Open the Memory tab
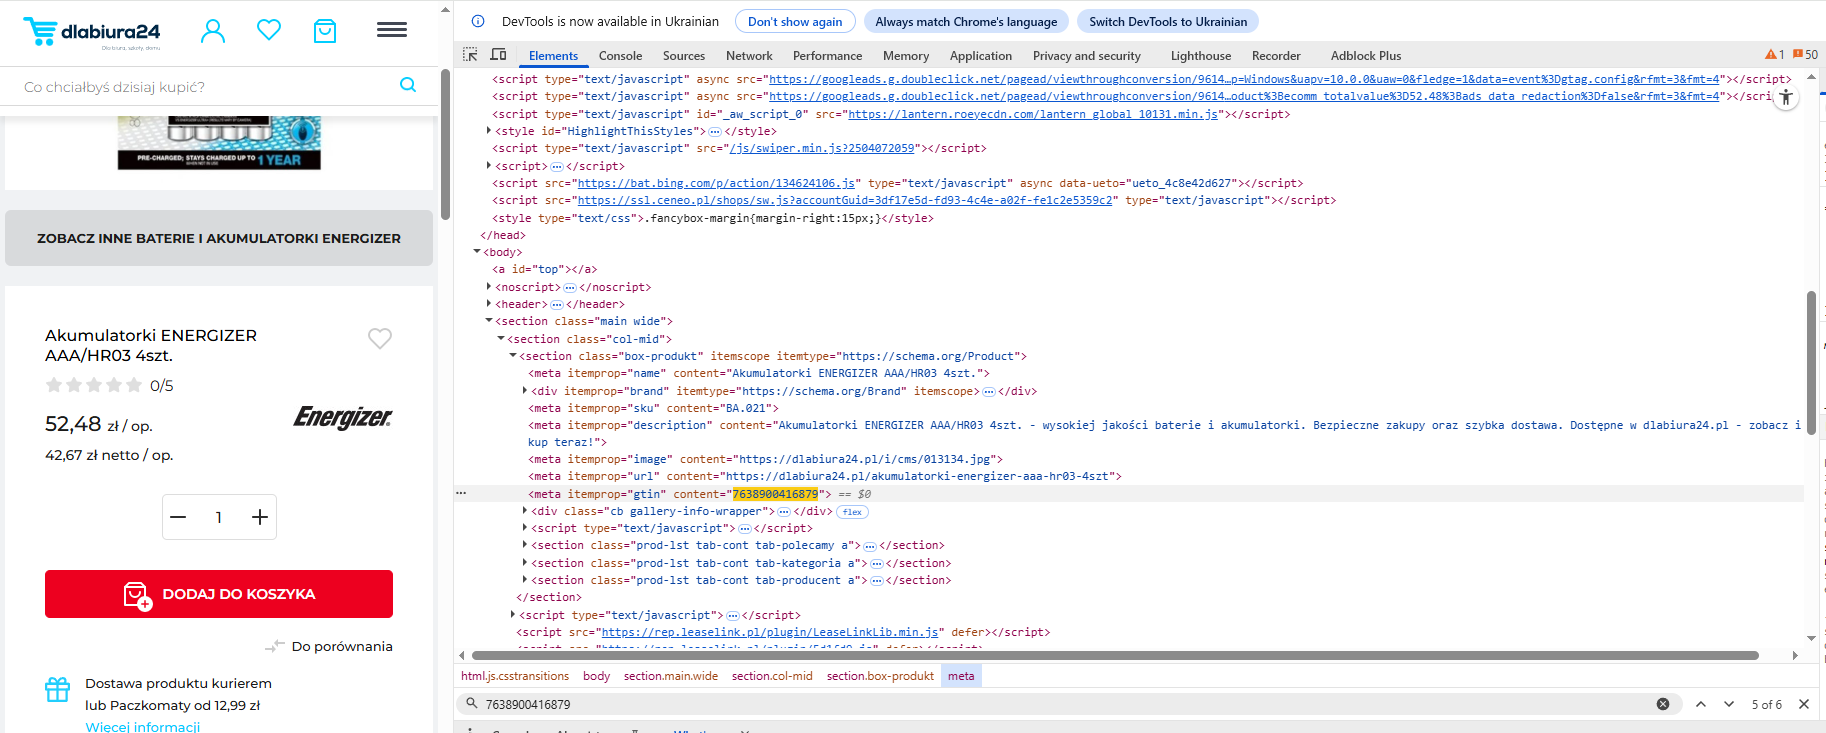Image resolution: width=1826 pixels, height=733 pixels. (x=906, y=56)
